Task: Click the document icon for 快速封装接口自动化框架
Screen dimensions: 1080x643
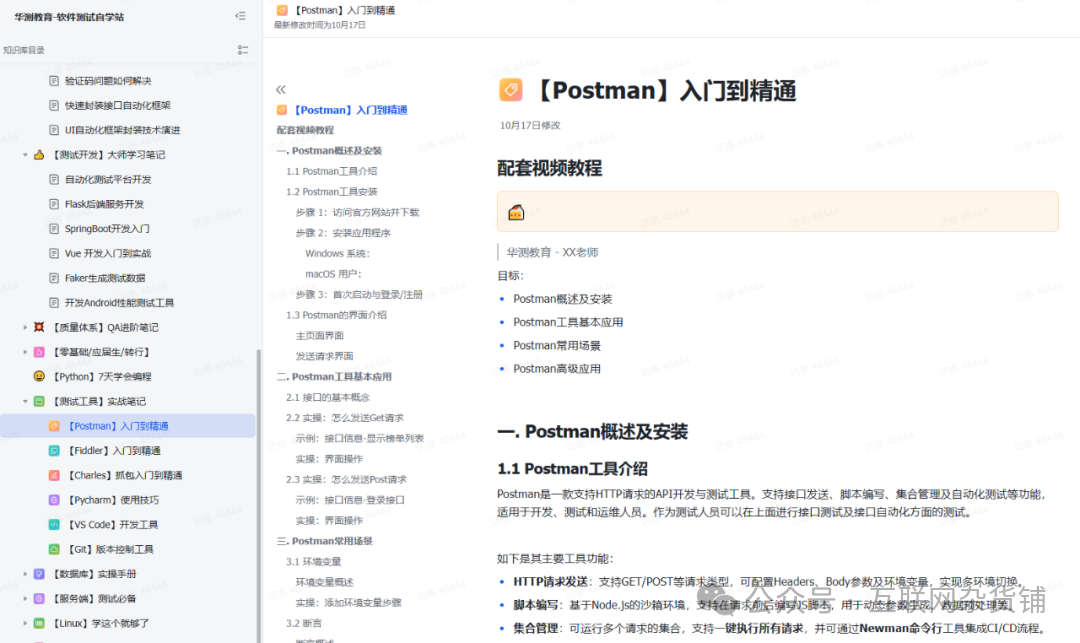Action: 54,105
